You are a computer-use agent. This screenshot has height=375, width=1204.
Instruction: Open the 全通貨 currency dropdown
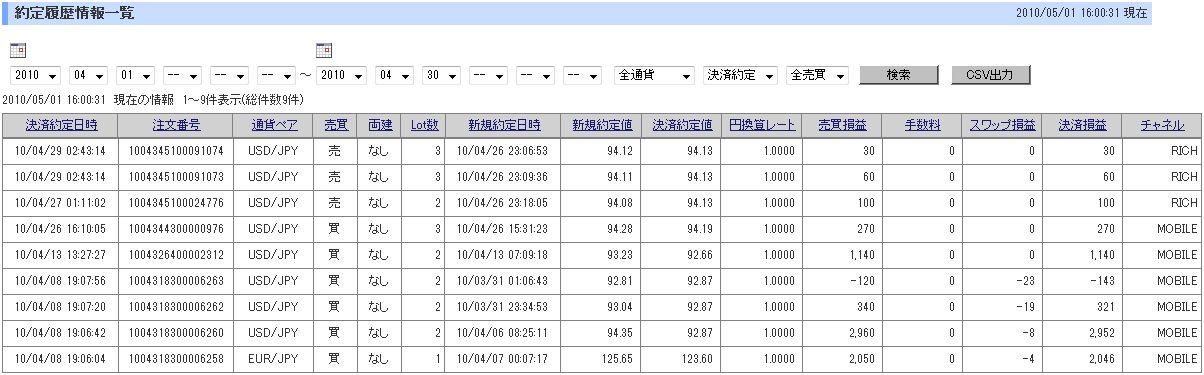tap(654, 75)
